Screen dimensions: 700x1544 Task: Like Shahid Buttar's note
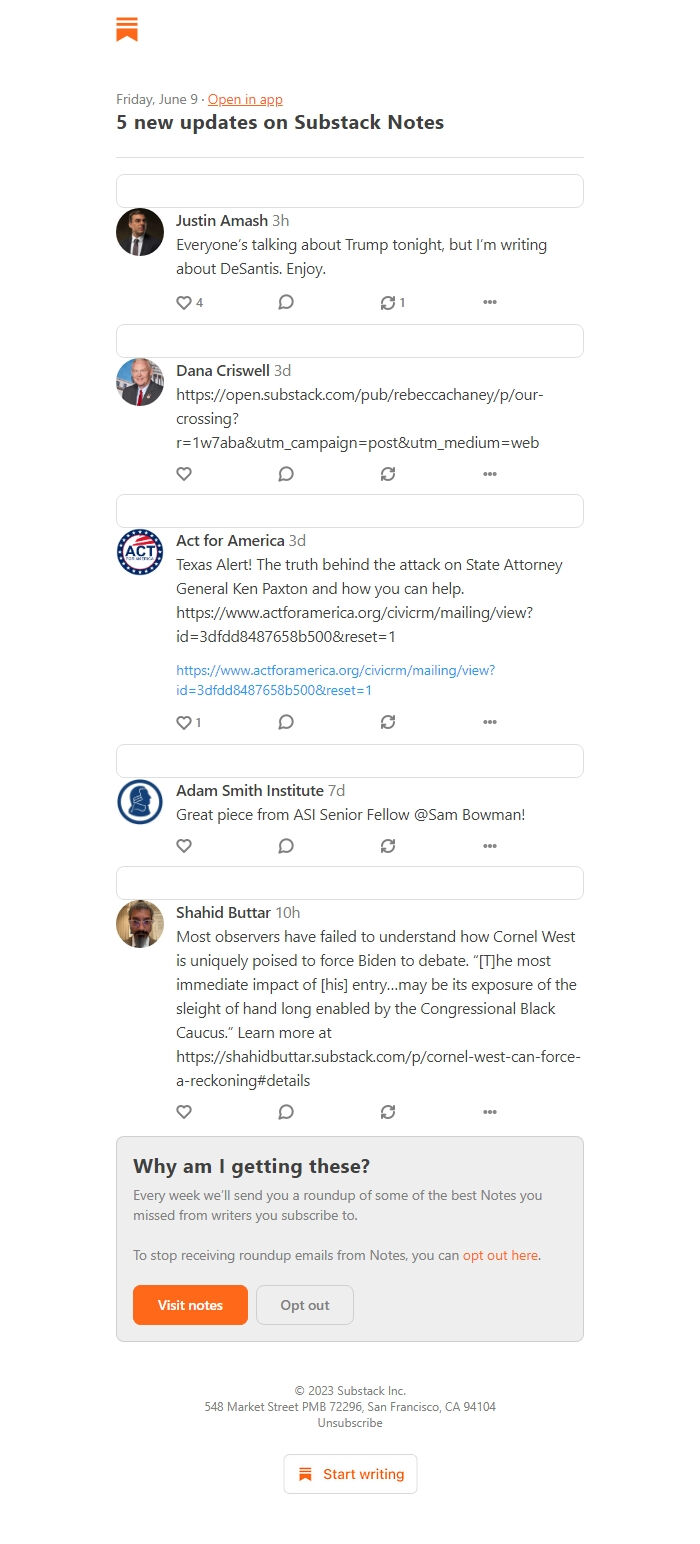coord(184,1111)
